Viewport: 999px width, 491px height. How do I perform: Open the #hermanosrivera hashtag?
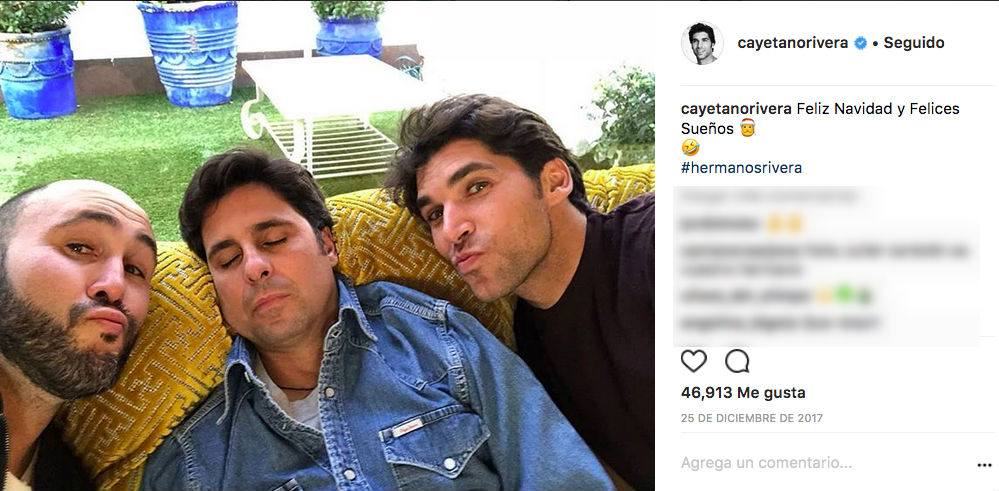[x=741, y=168]
